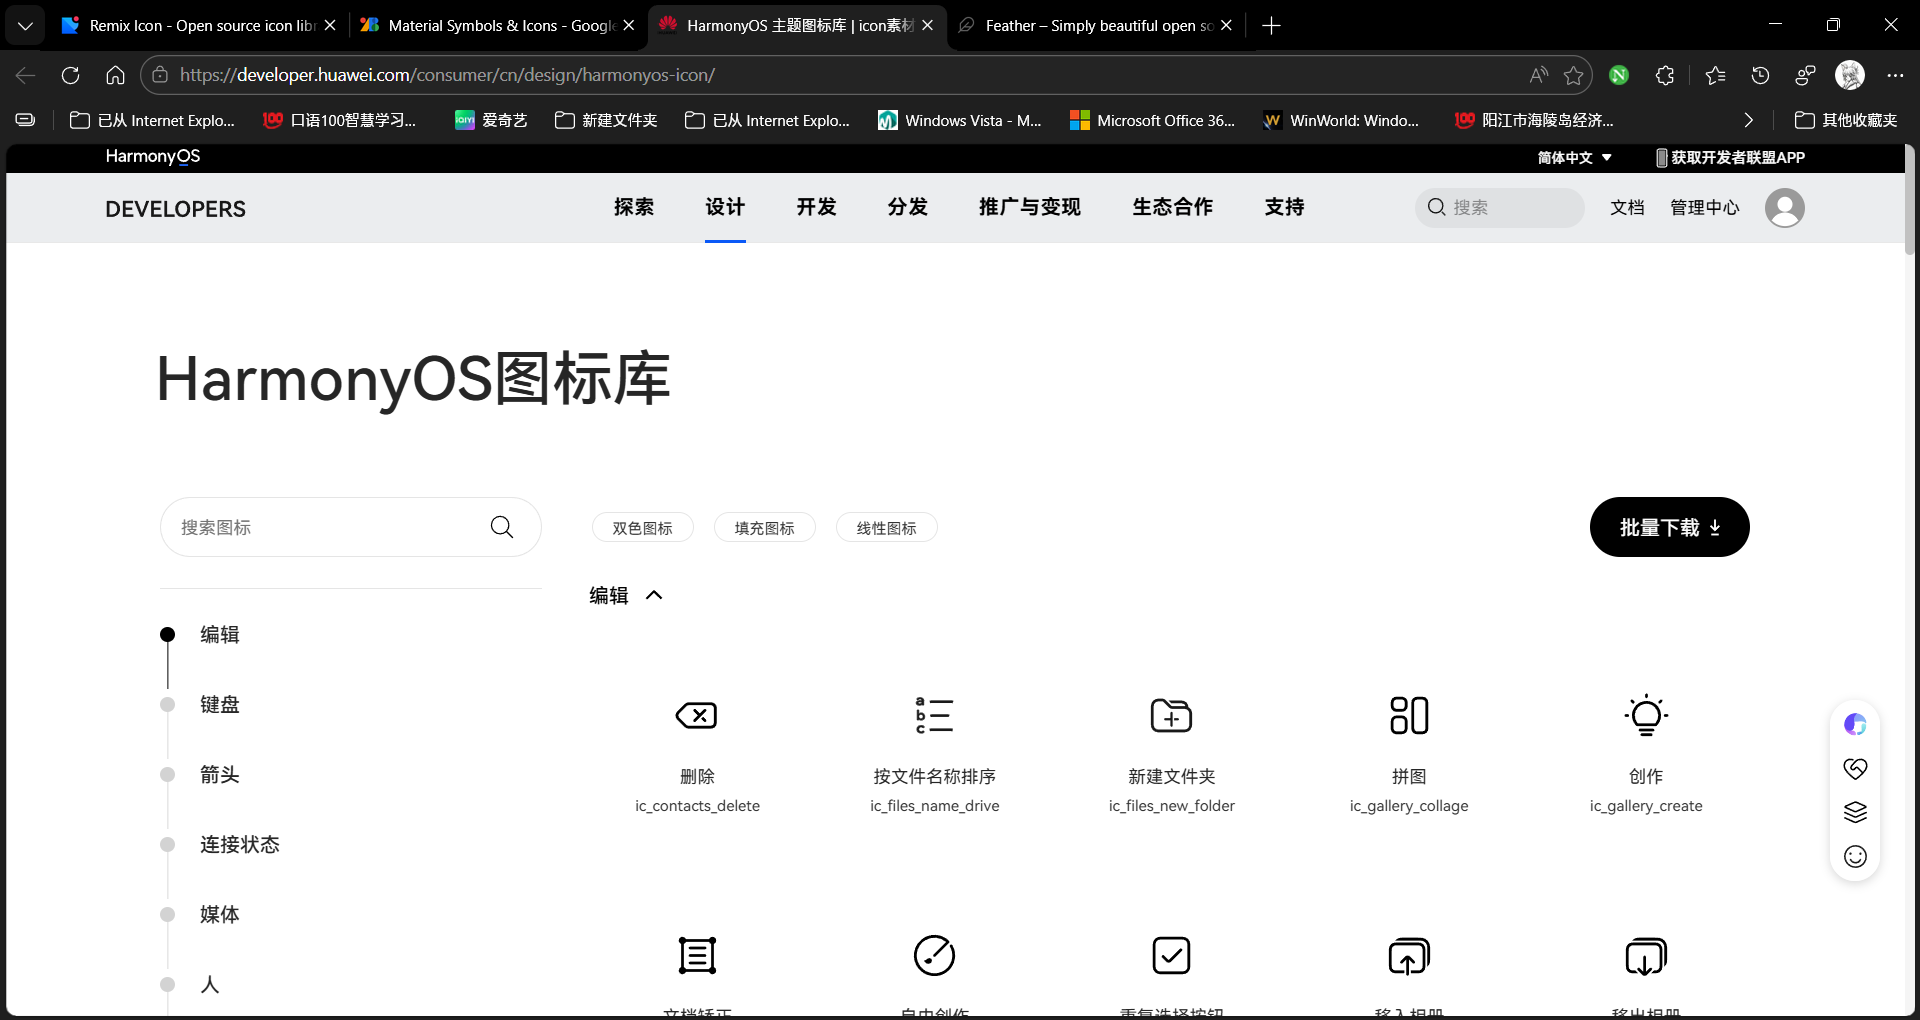
Task: Open the gallery collage icon
Action: point(1408,716)
